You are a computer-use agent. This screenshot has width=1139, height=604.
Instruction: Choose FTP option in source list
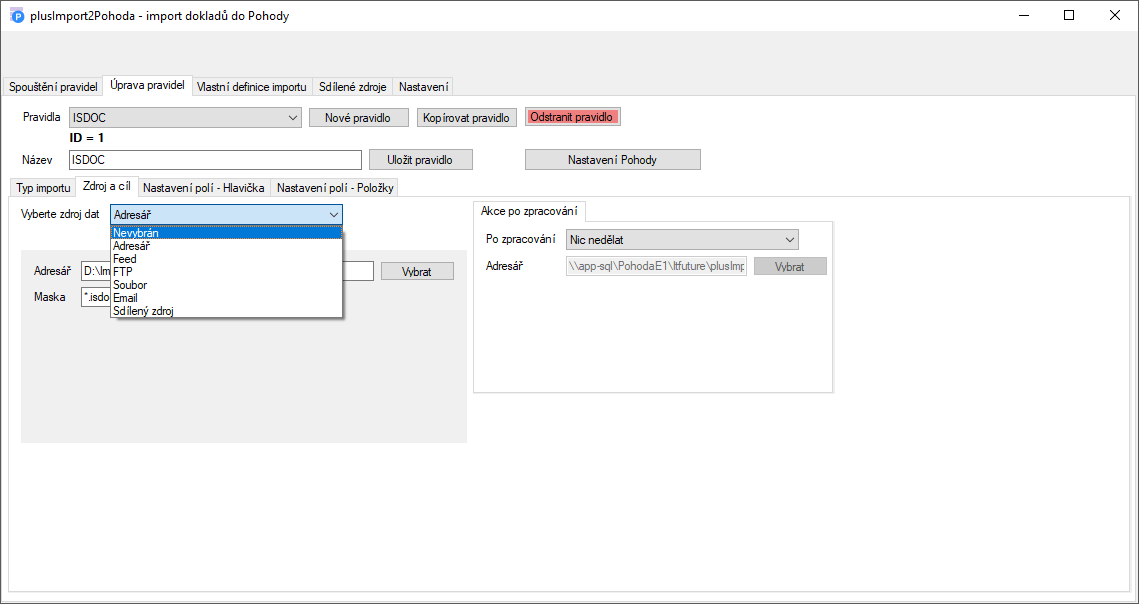(x=226, y=272)
